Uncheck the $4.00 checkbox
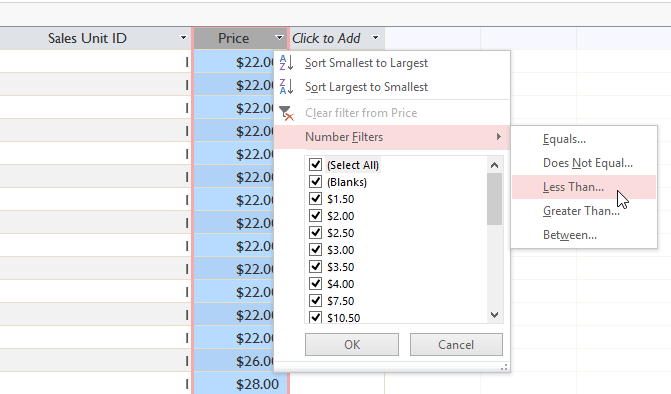Screen dimensions: 671x394 315,284
